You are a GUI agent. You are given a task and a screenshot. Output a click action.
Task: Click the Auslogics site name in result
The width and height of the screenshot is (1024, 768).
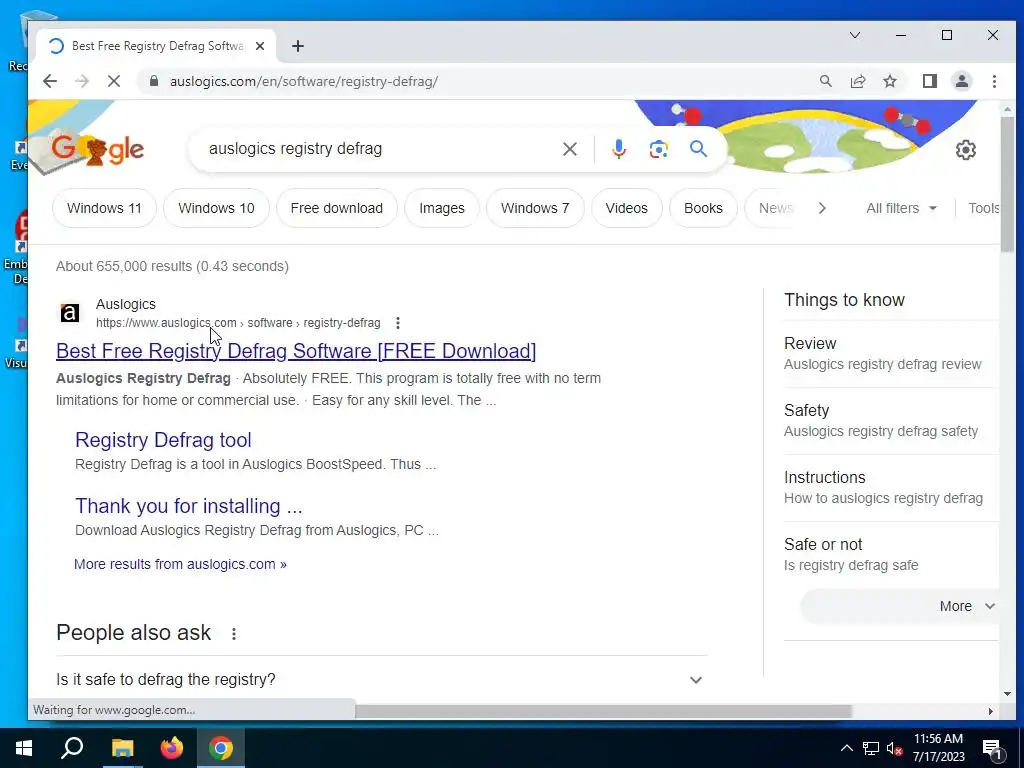coord(125,304)
